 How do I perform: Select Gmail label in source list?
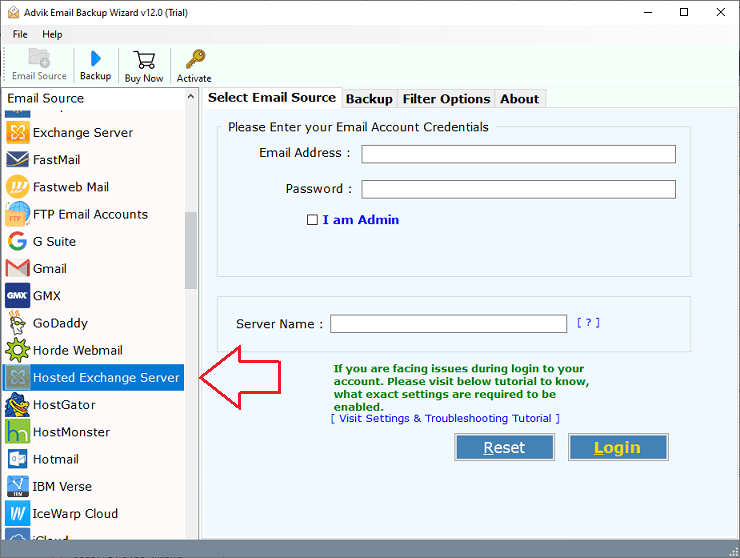[50, 269]
